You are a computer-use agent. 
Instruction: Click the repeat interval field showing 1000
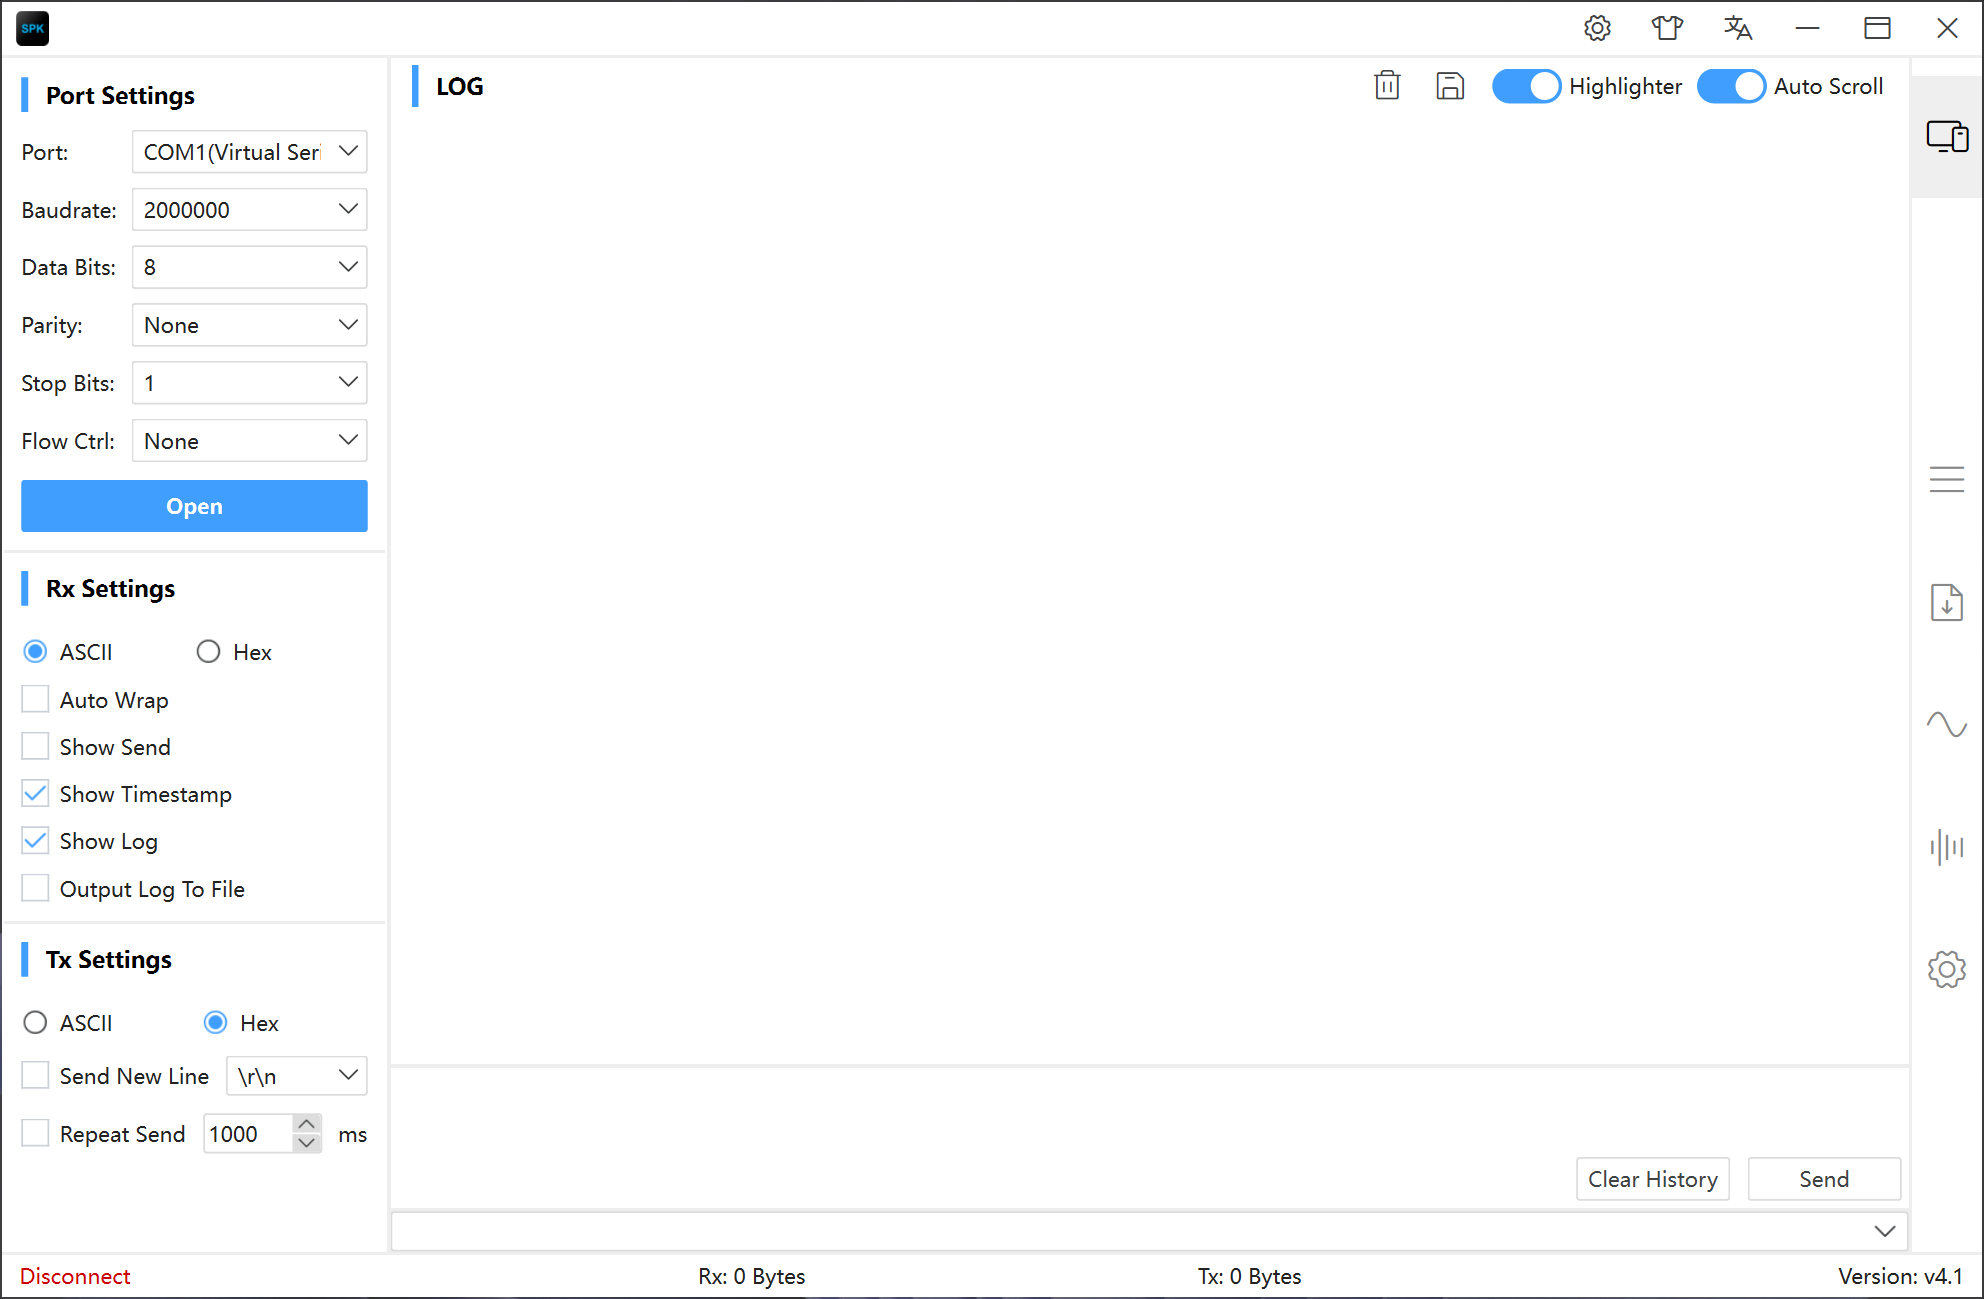pos(249,1134)
